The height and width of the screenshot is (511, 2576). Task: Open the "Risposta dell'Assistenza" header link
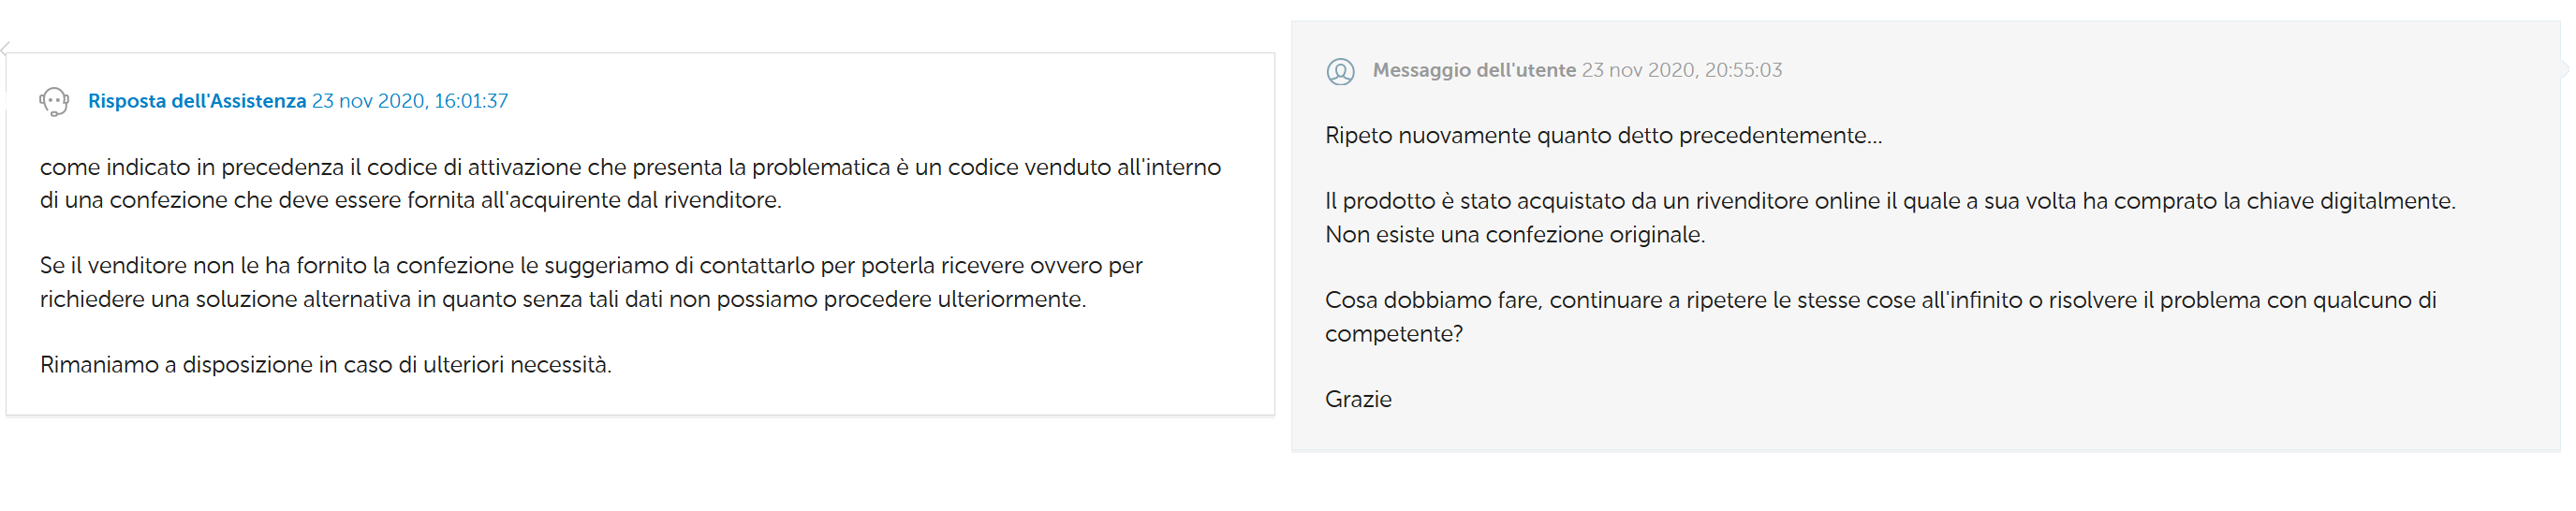pyautogui.click(x=197, y=101)
